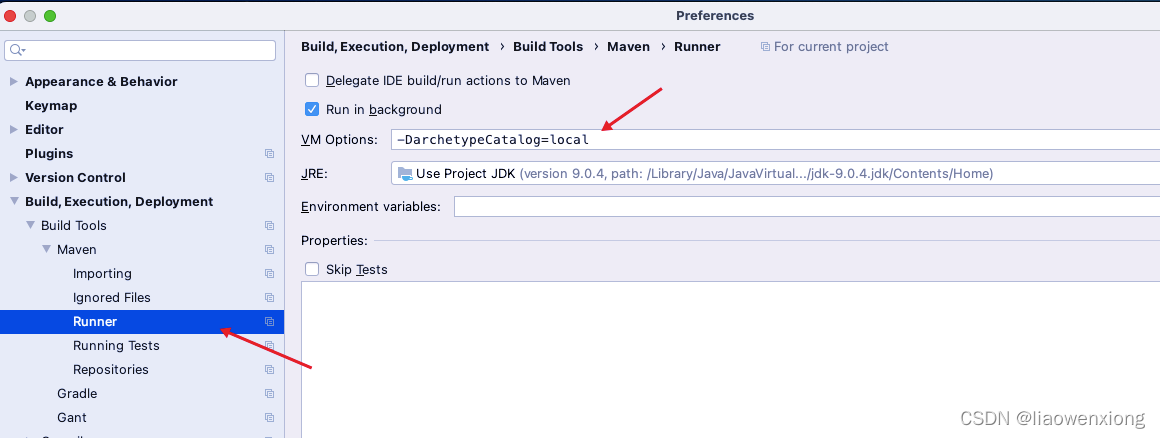Open Repositories settings
Viewport: 1160px width, 438px height.
tap(111, 370)
